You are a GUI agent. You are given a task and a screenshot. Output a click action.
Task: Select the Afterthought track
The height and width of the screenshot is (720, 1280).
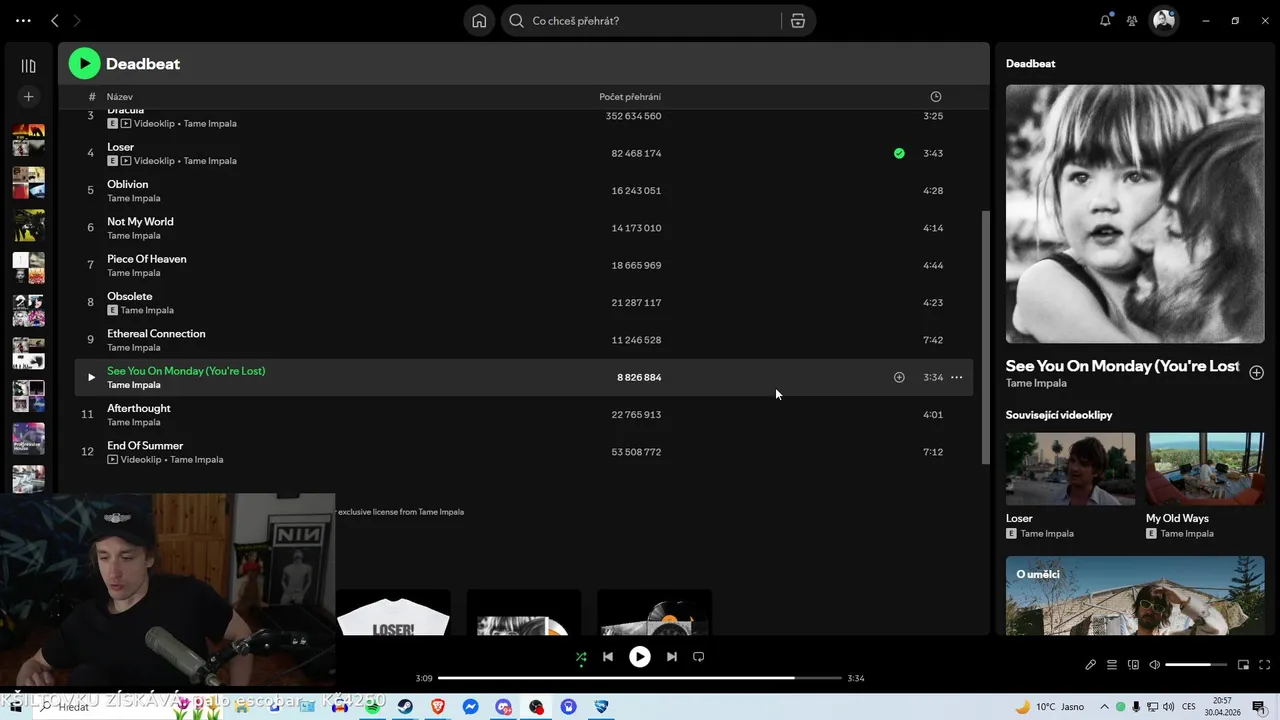(523, 414)
